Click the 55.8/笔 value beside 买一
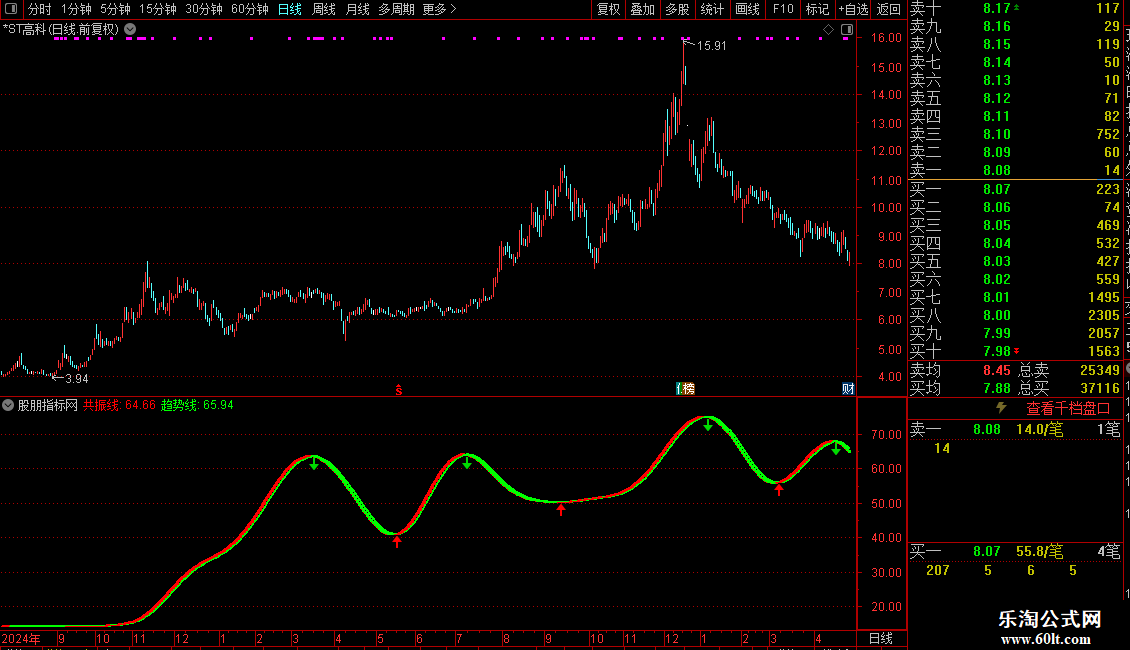 [1039, 552]
